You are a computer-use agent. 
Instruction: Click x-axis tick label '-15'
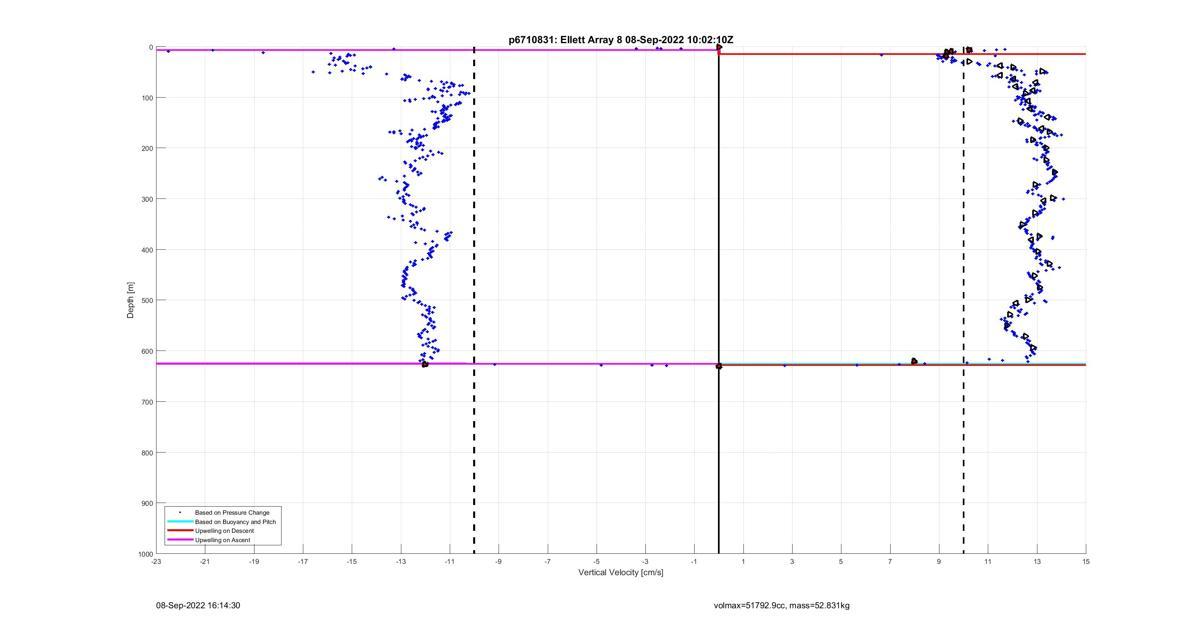[x=352, y=561]
